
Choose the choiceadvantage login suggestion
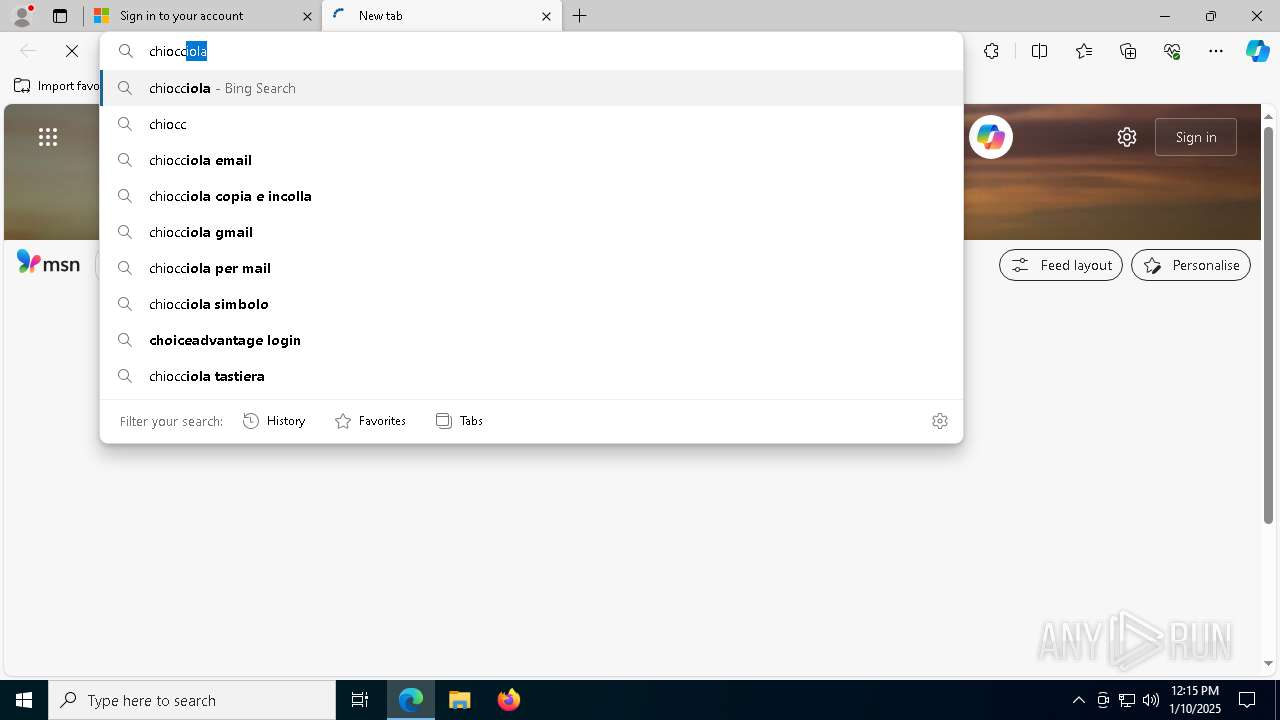click(532, 340)
